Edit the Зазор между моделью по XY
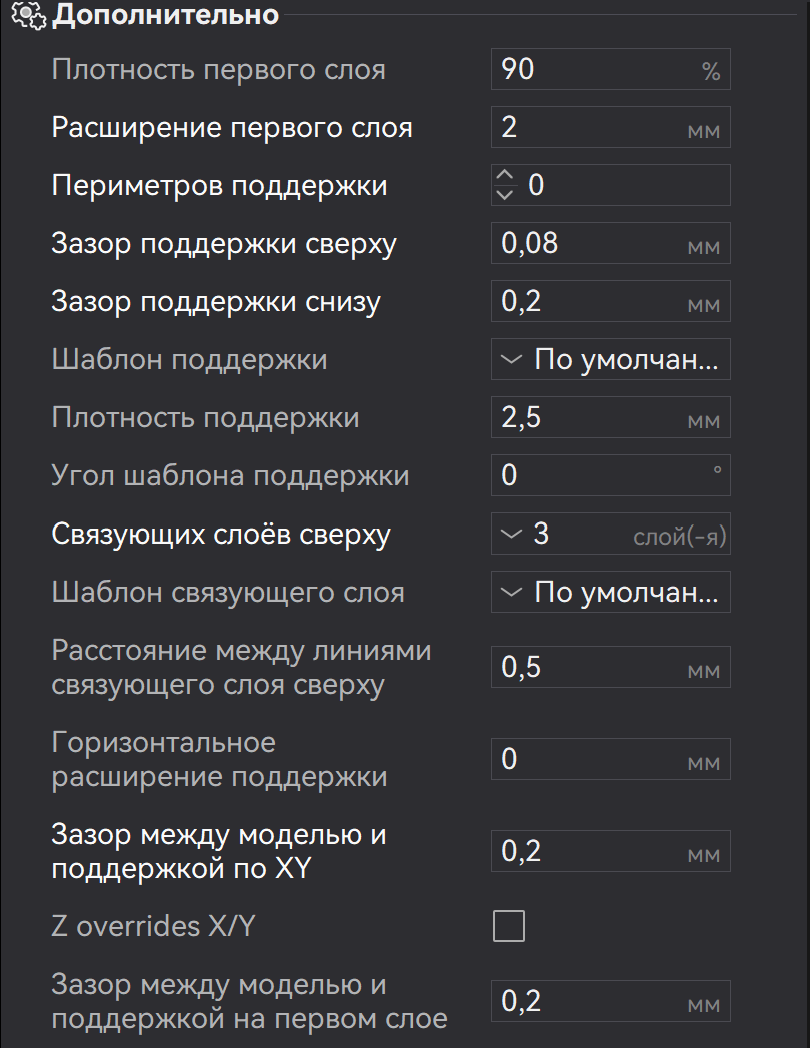810x1048 pixels. click(610, 851)
